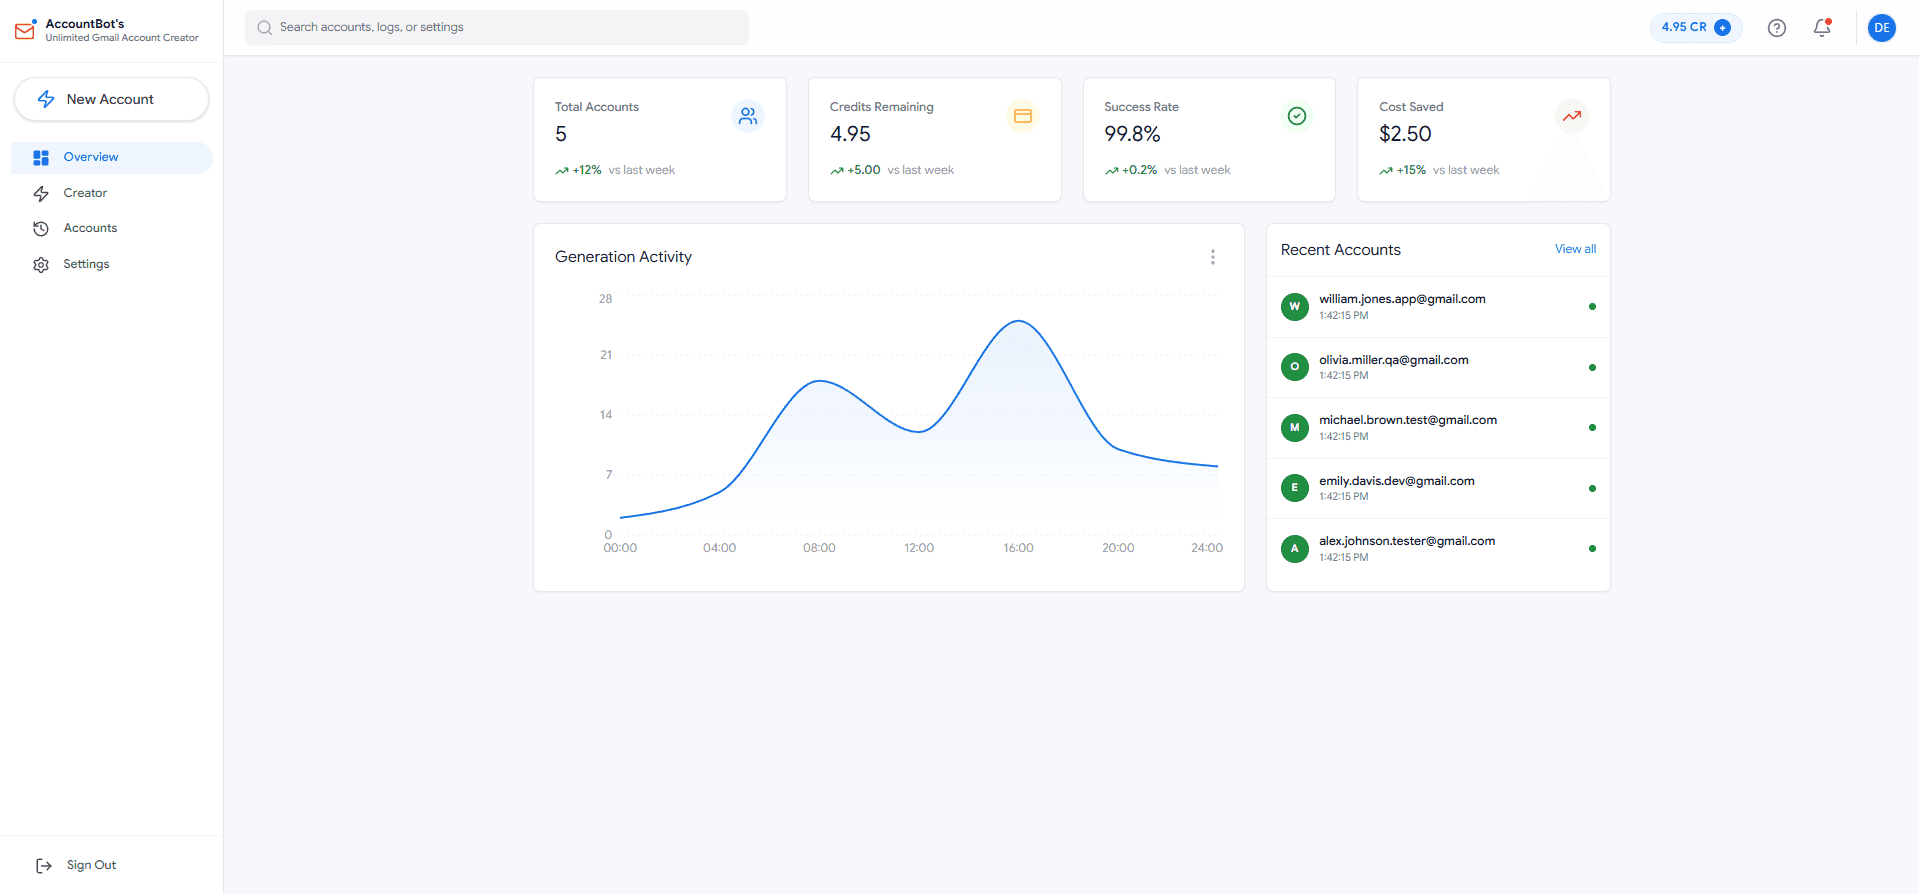Open Generation Activity three-dot options menu
This screenshot has height=894, width=1919.
click(1212, 257)
